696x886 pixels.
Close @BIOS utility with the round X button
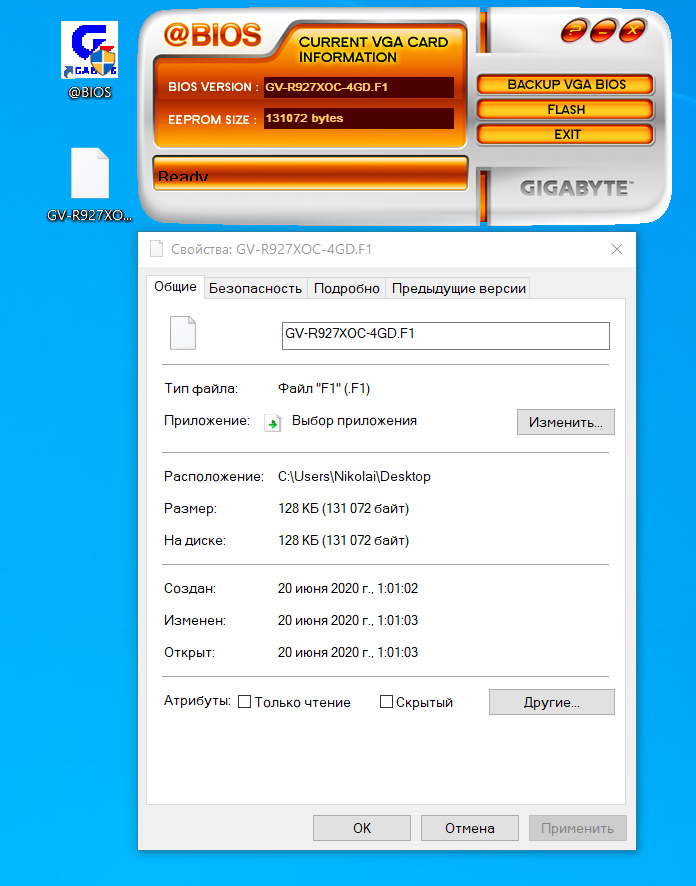632,31
